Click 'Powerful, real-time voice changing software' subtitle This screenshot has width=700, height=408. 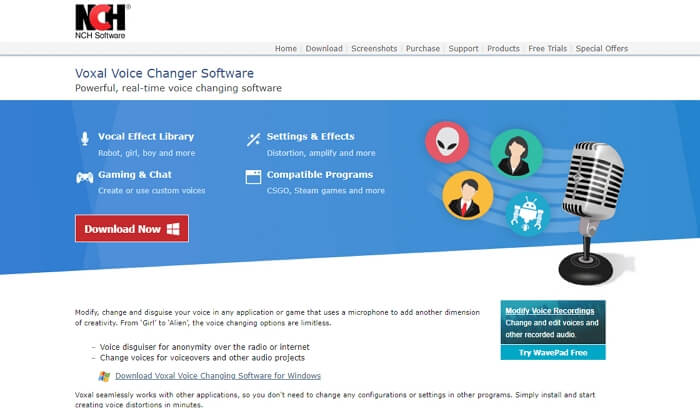point(178,88)
